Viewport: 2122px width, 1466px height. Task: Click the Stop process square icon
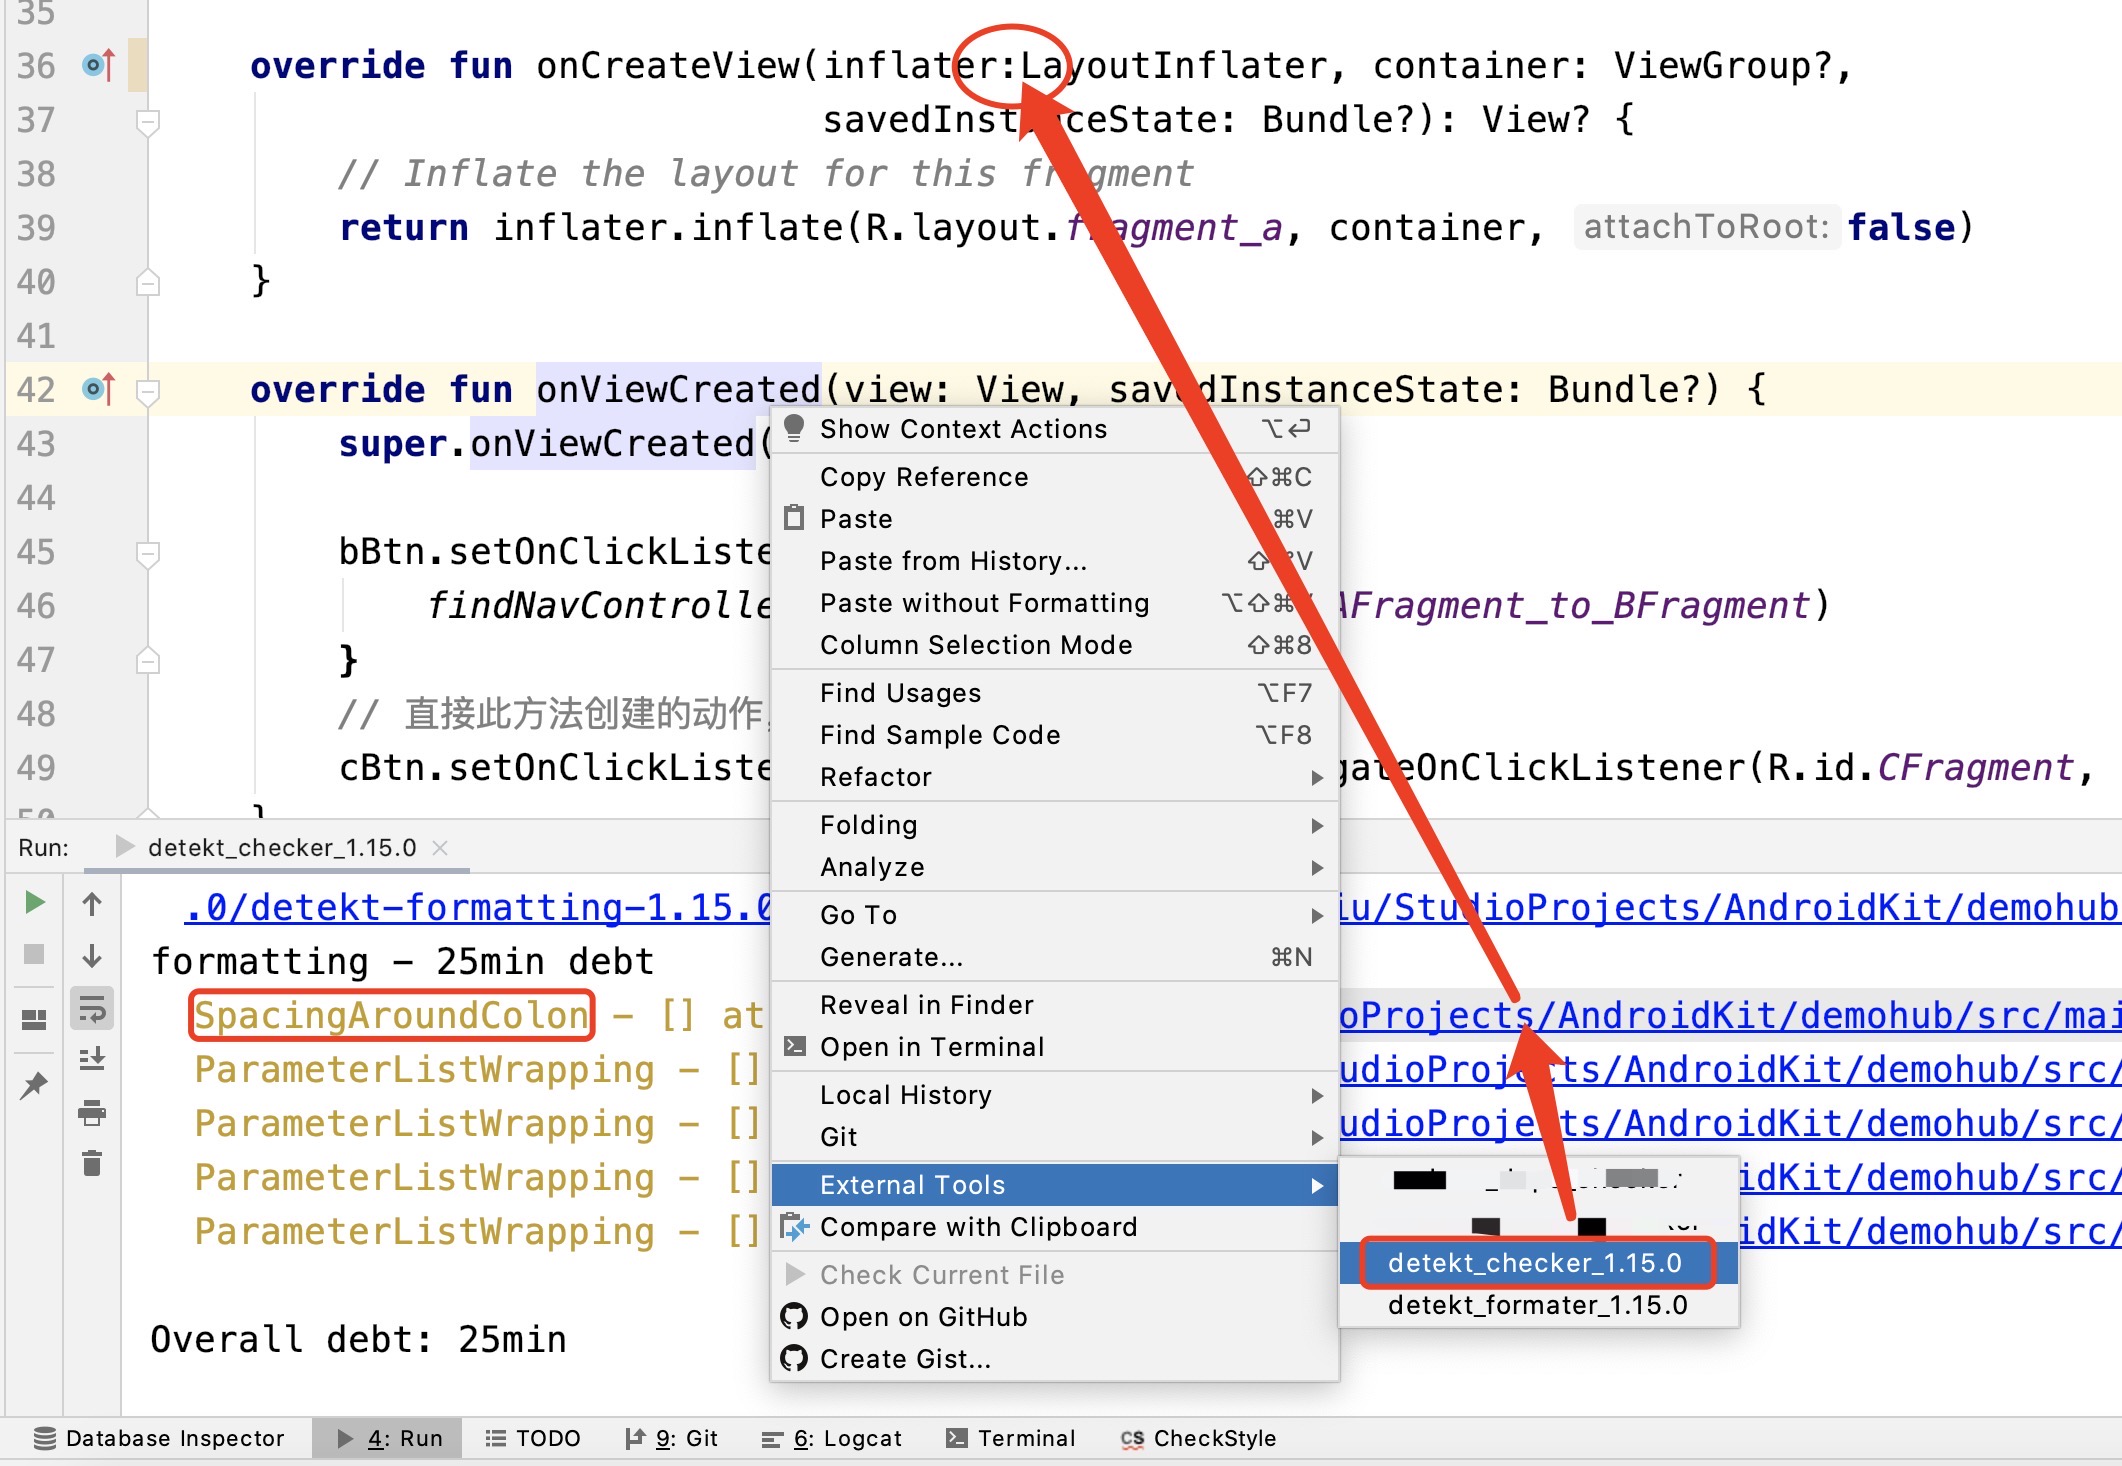pyautogui.click(x=34, y=954)
